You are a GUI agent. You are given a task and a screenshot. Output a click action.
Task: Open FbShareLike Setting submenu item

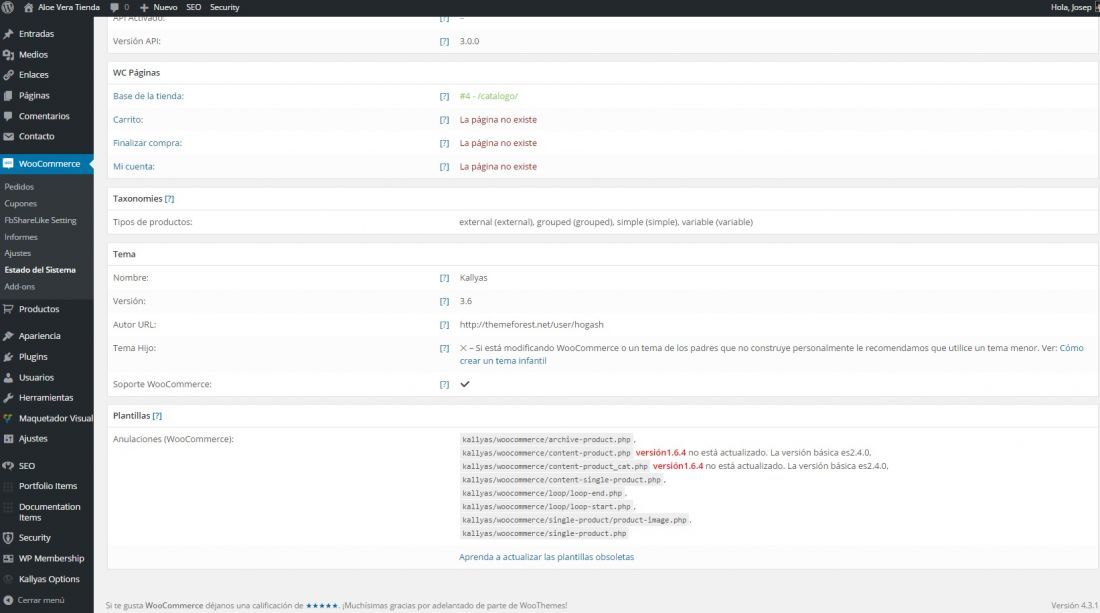40,220
